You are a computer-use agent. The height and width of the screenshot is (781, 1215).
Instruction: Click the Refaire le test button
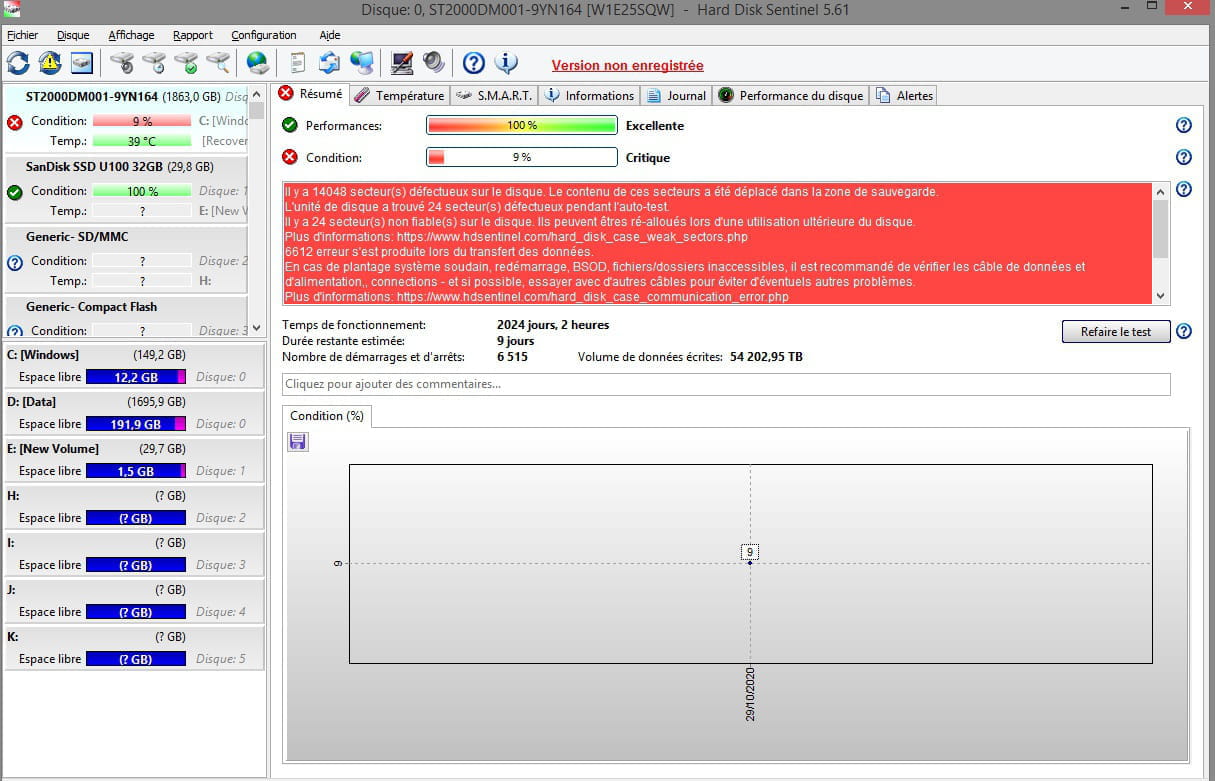click(x=1116, y=332)
